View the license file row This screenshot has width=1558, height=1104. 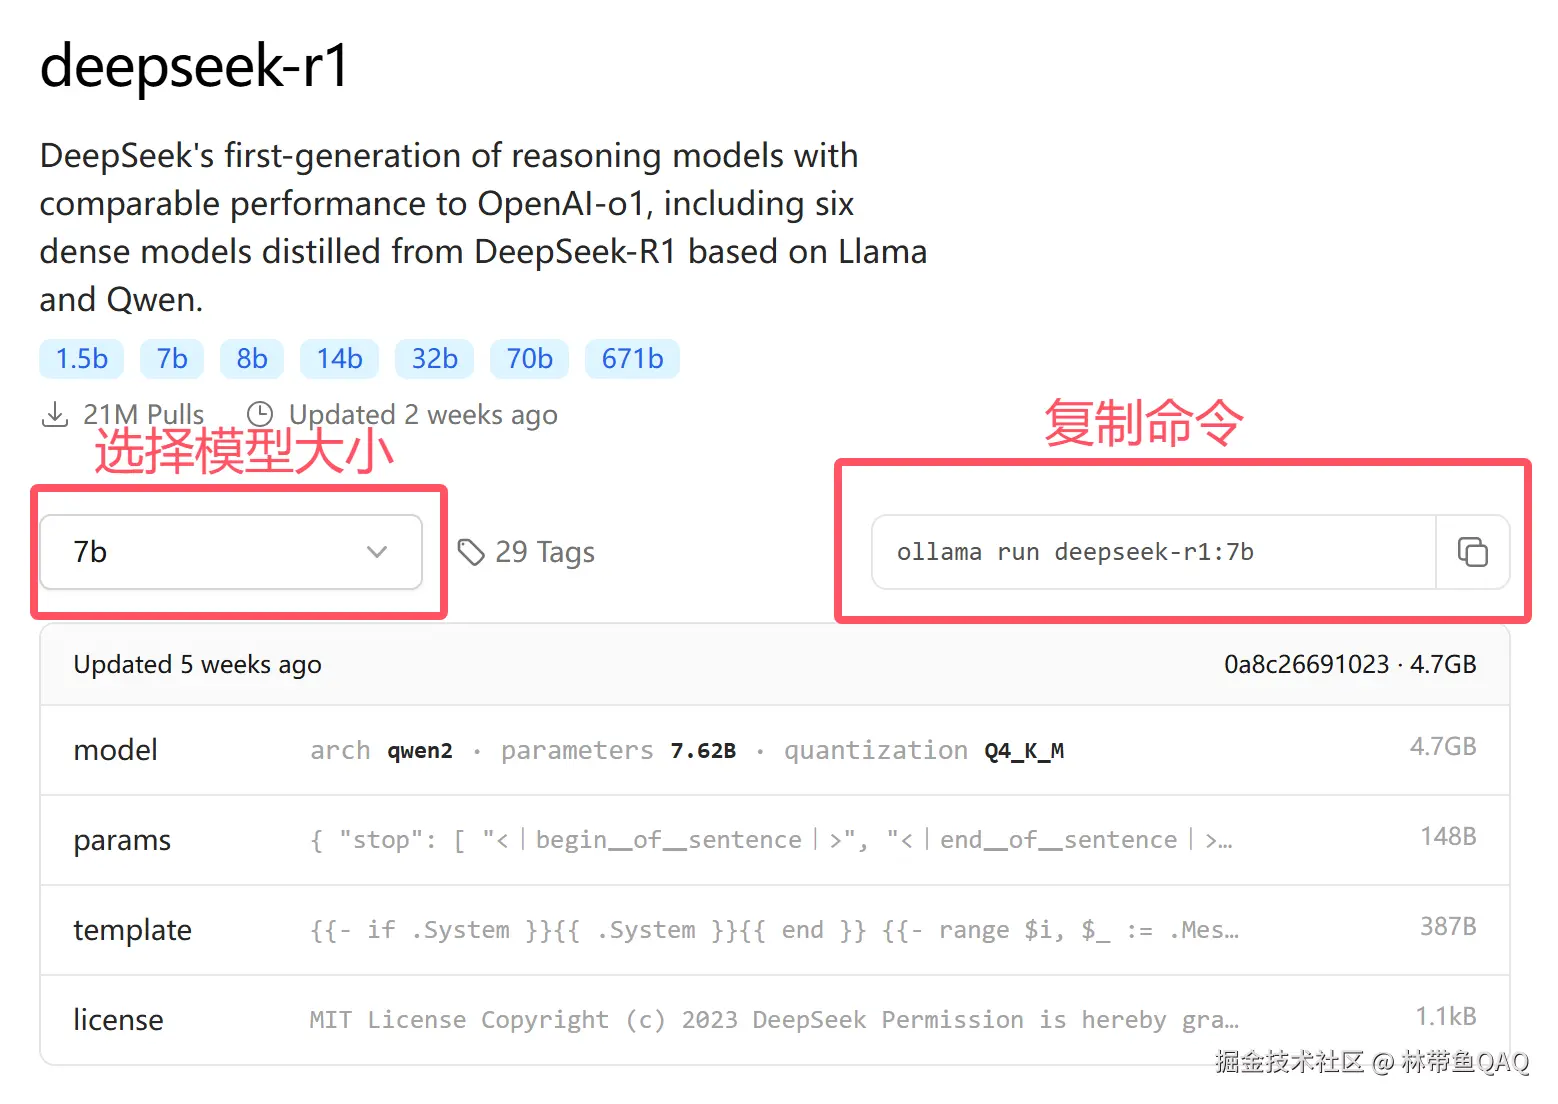point(775,1020)
